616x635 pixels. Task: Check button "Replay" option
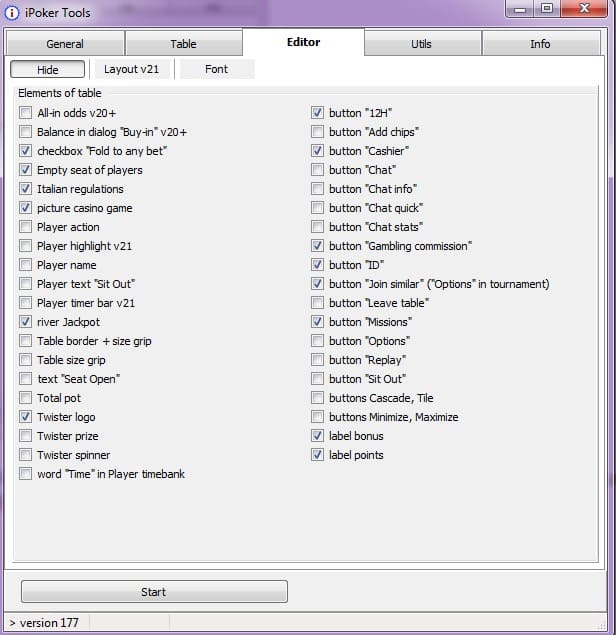coord(318,360)
